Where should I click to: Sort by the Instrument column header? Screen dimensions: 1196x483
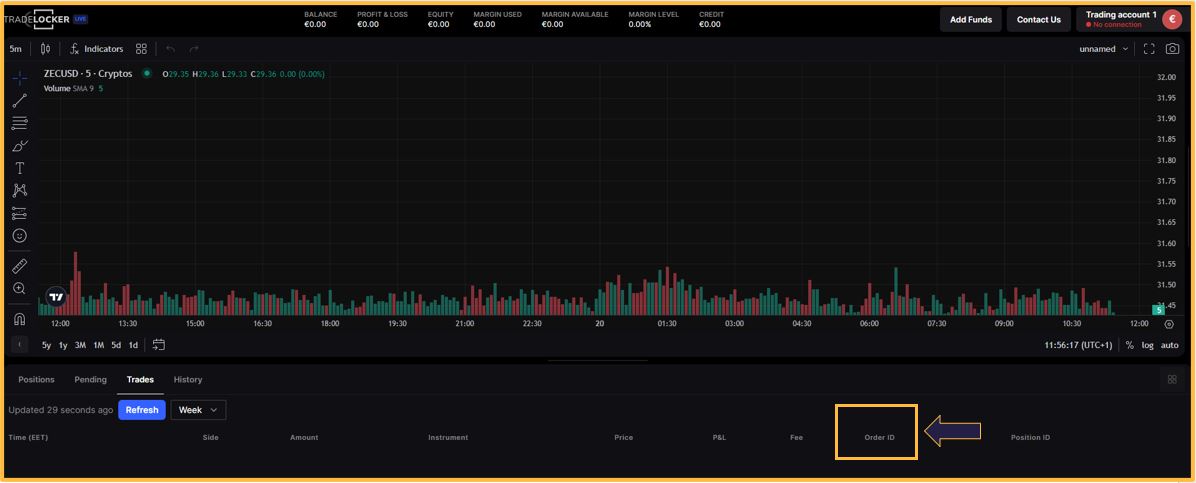tap(448, 437)
